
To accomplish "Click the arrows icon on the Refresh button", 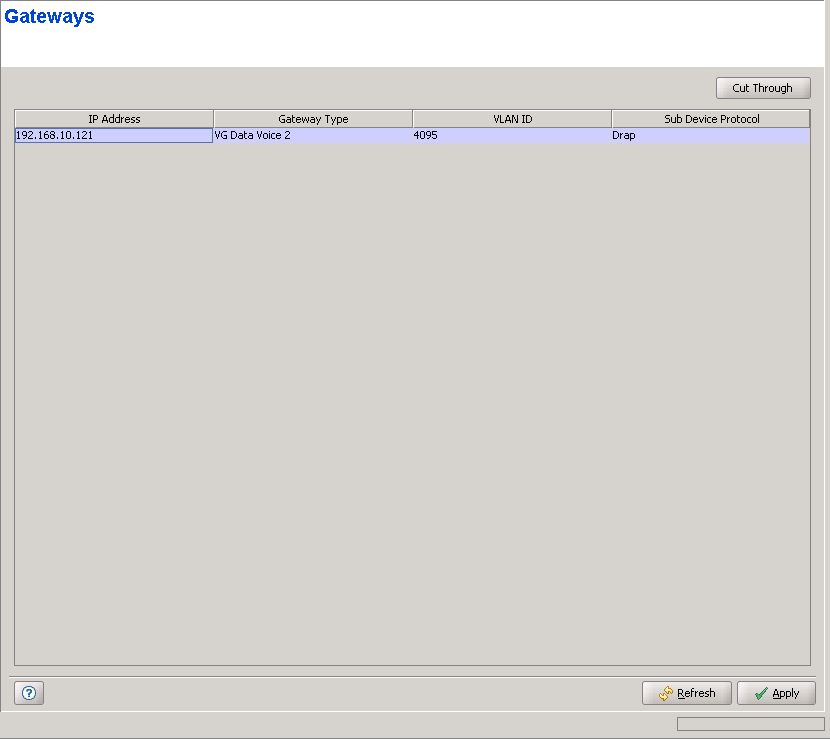I will [x=666, y=694].
